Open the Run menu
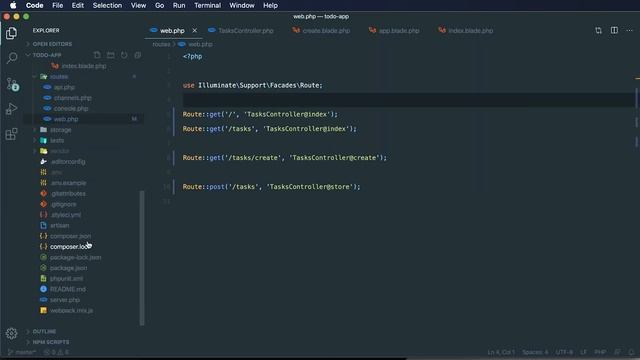This screenshot has height=360, width=640. click(x=179, y=5)
